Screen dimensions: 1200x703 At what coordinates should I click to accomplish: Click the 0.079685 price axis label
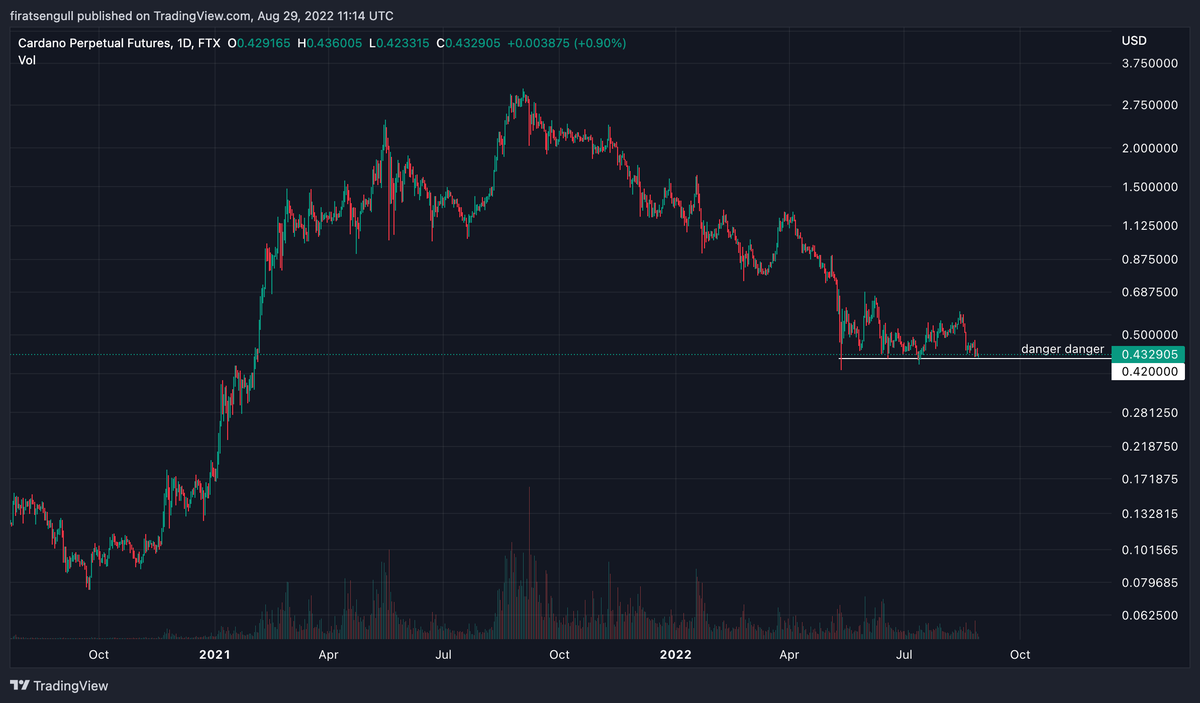[1150, 582]
